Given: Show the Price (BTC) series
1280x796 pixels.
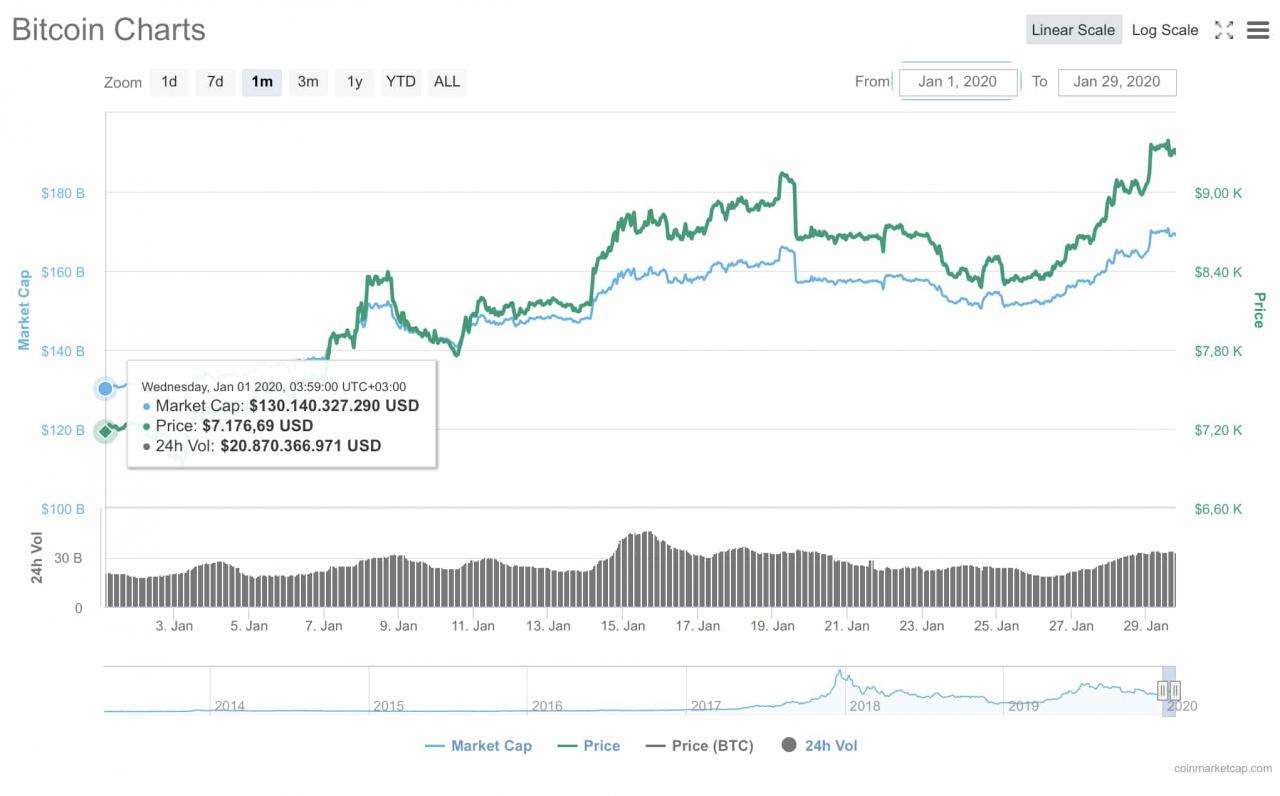Looking at the screenshot, I should click(700, 745).
